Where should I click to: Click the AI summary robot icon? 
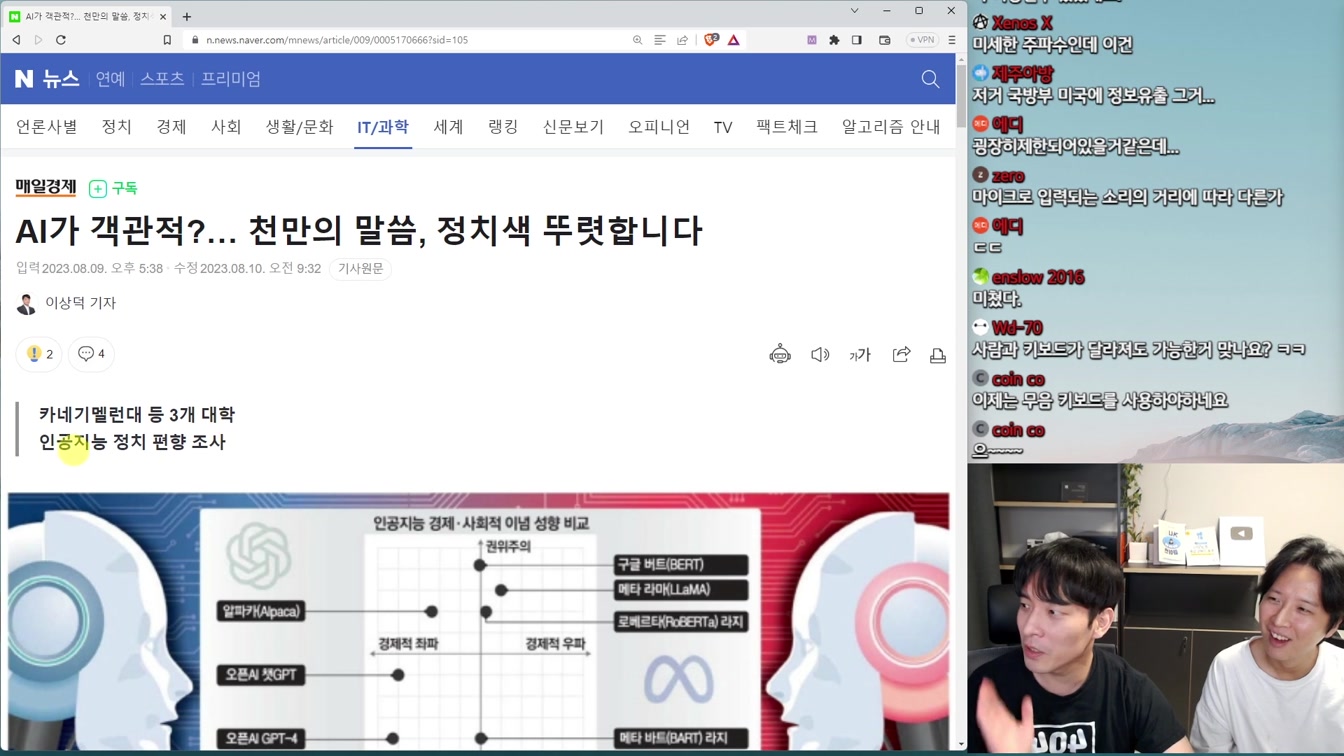tap(780, 355)
